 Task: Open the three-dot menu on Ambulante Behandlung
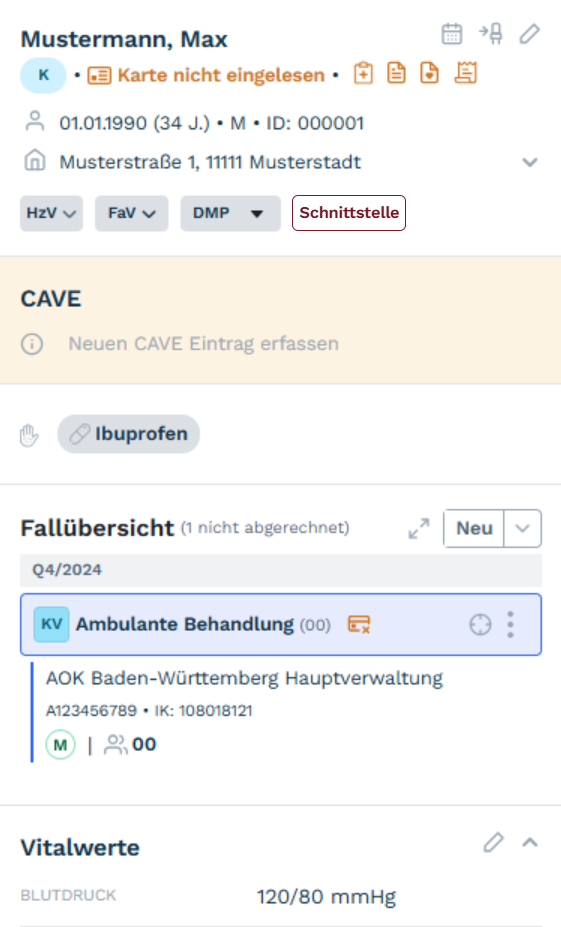pos(511,624)
